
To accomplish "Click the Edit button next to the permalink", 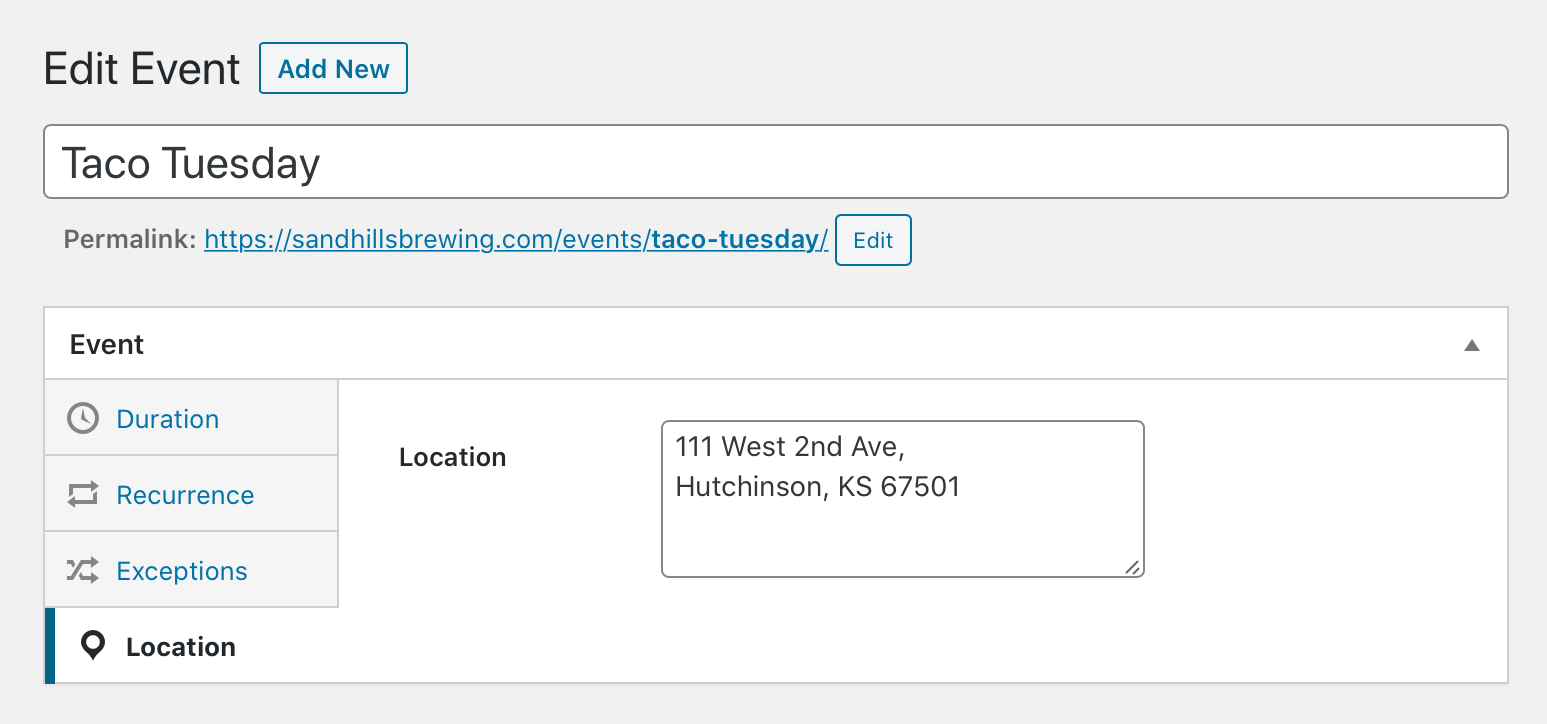I will click(873, 240).
